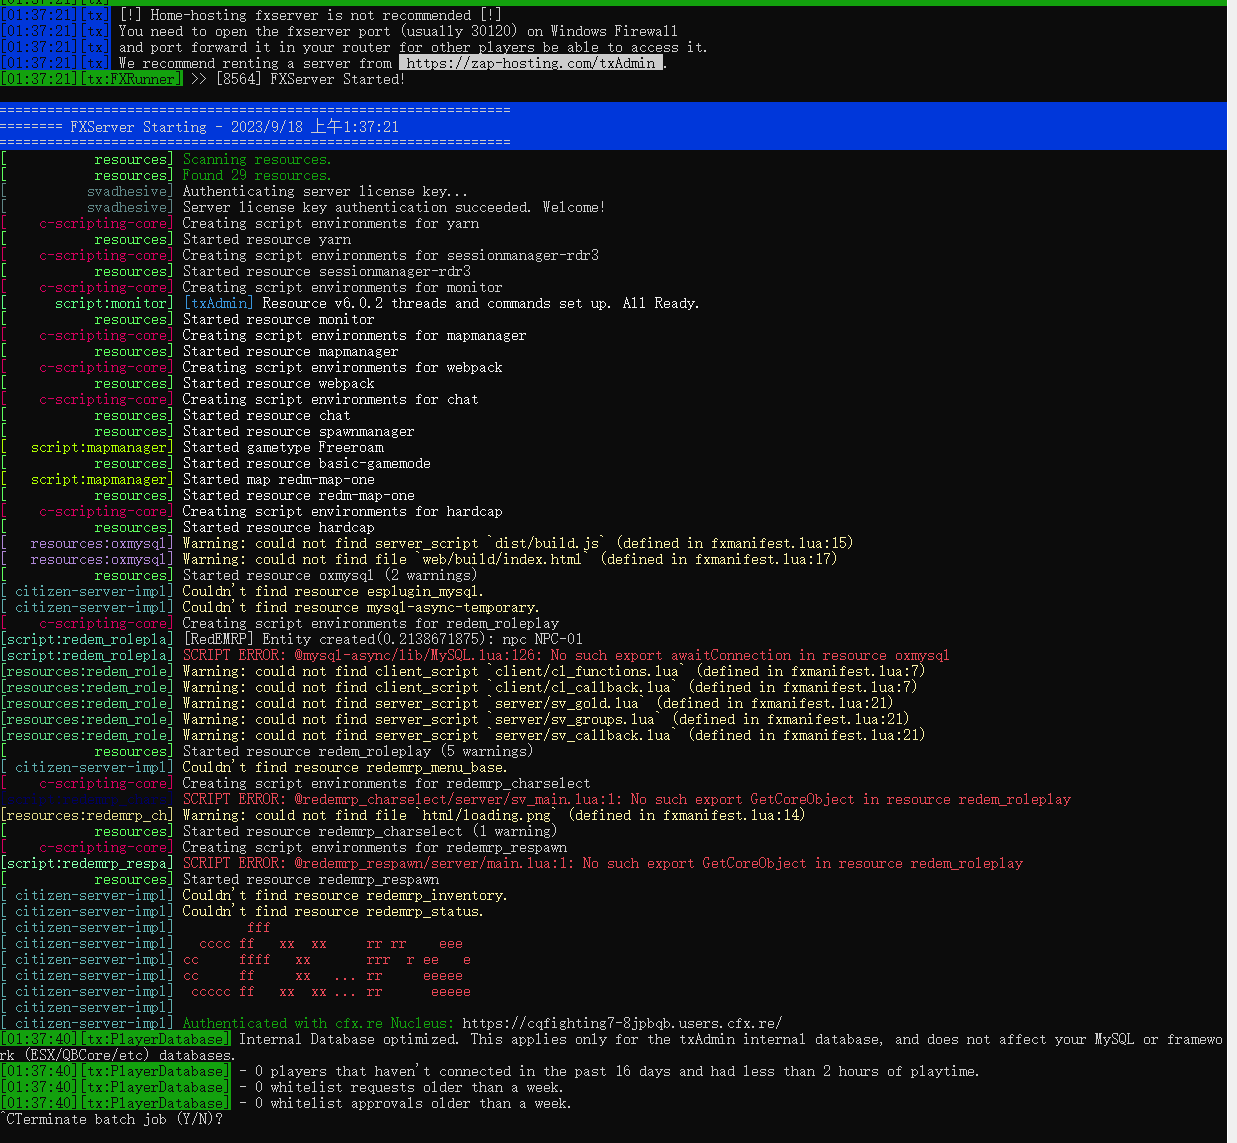This screenshot has width=1237, height=1143.
Task: Click 'Found 29 resources.' text
Action: click(x=256, y=175)
